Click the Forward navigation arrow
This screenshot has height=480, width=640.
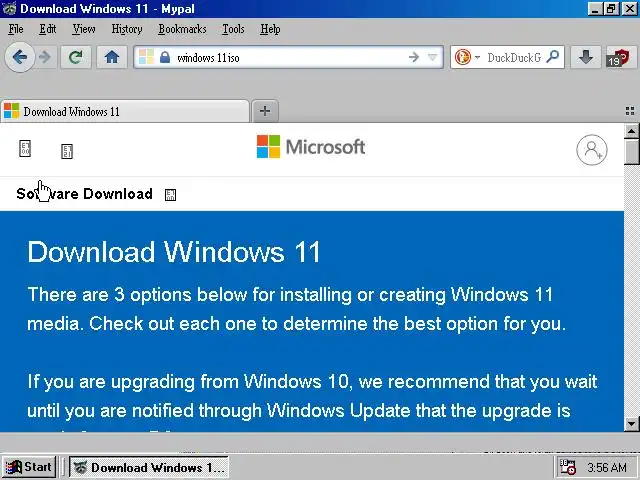point(44,57)
